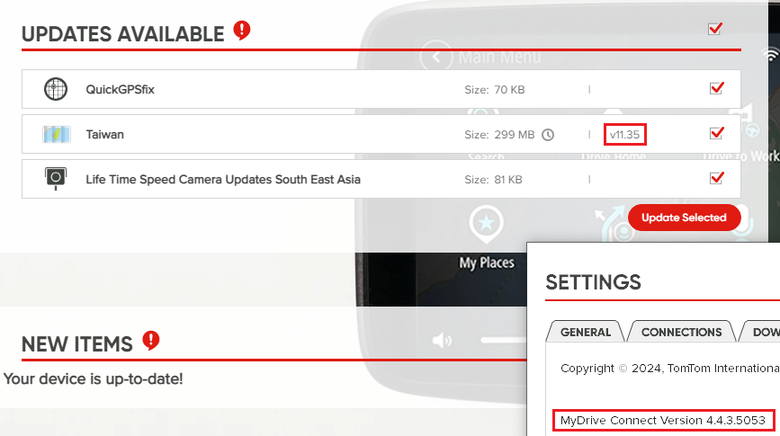Uncheck the QuickGPSfix update checkbox
Screen dimensions: 780x436
(716, 88)
